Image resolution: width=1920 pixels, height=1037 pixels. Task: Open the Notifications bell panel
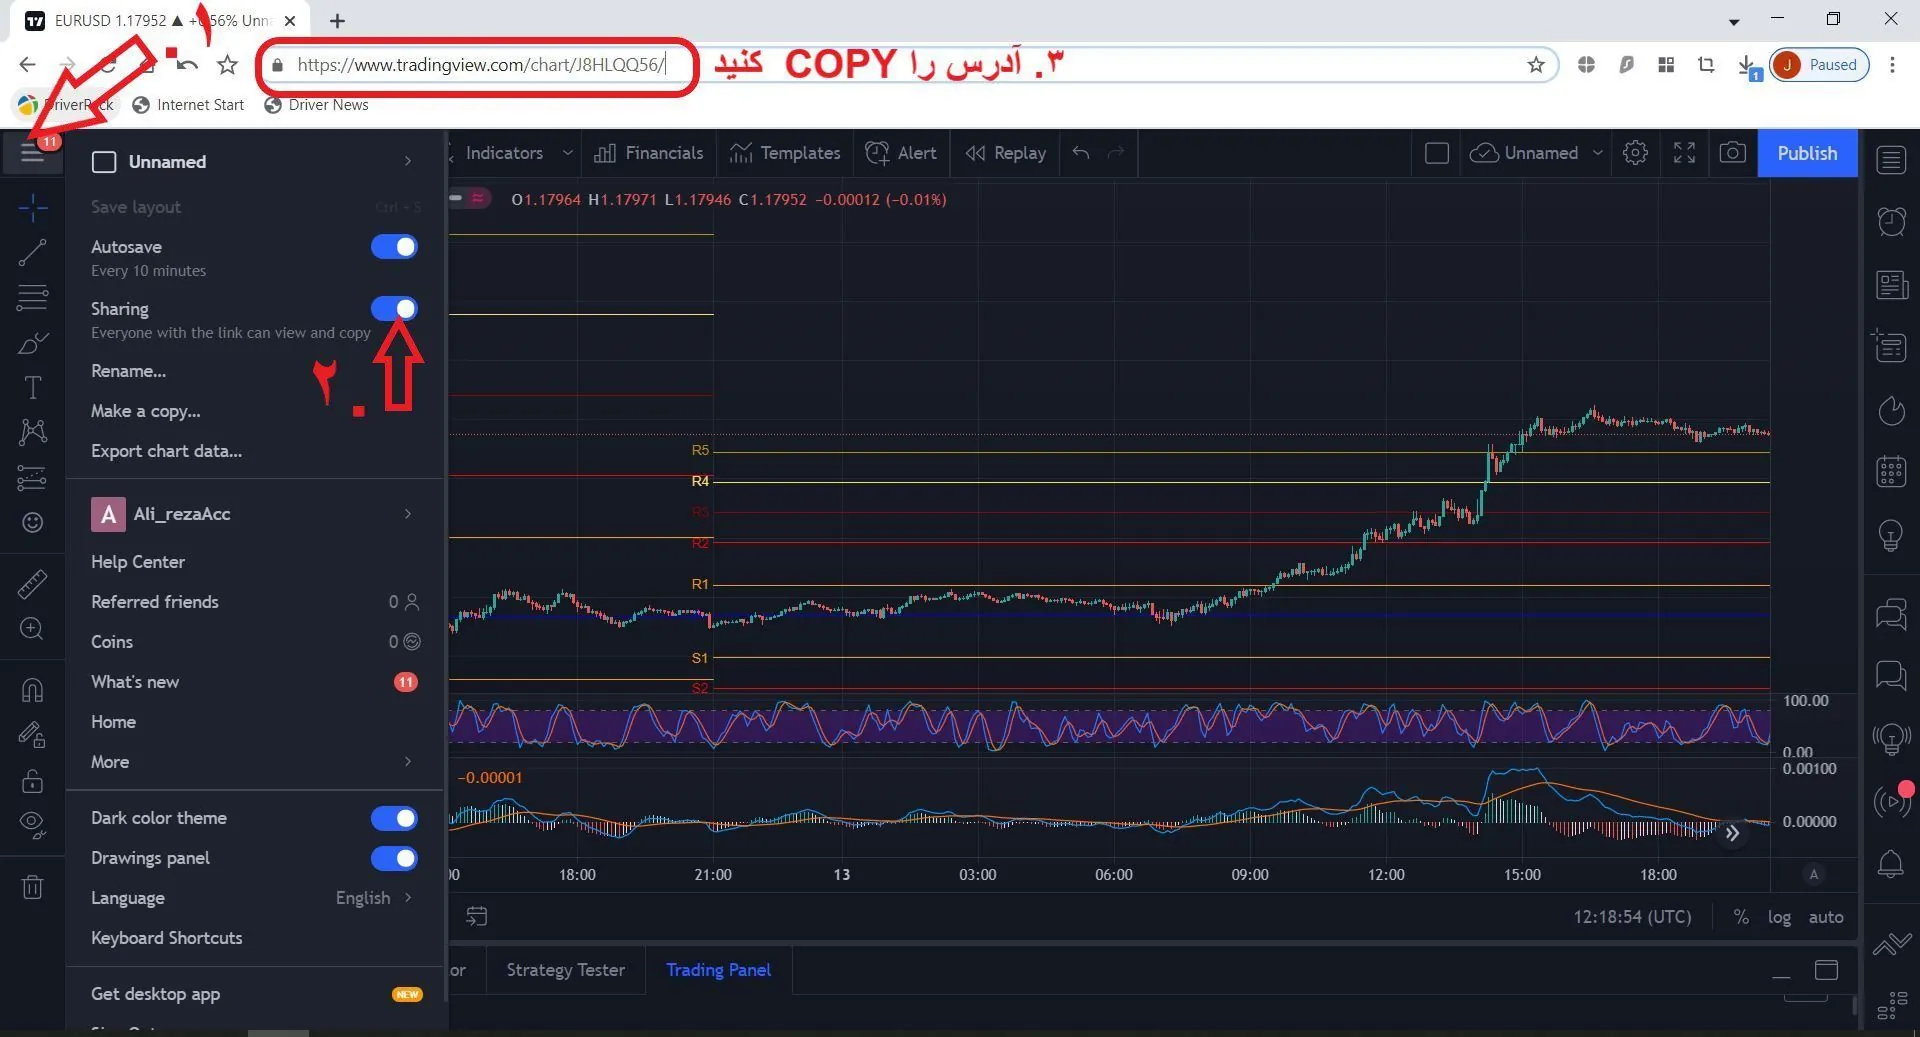click(x=1891, y=864)
